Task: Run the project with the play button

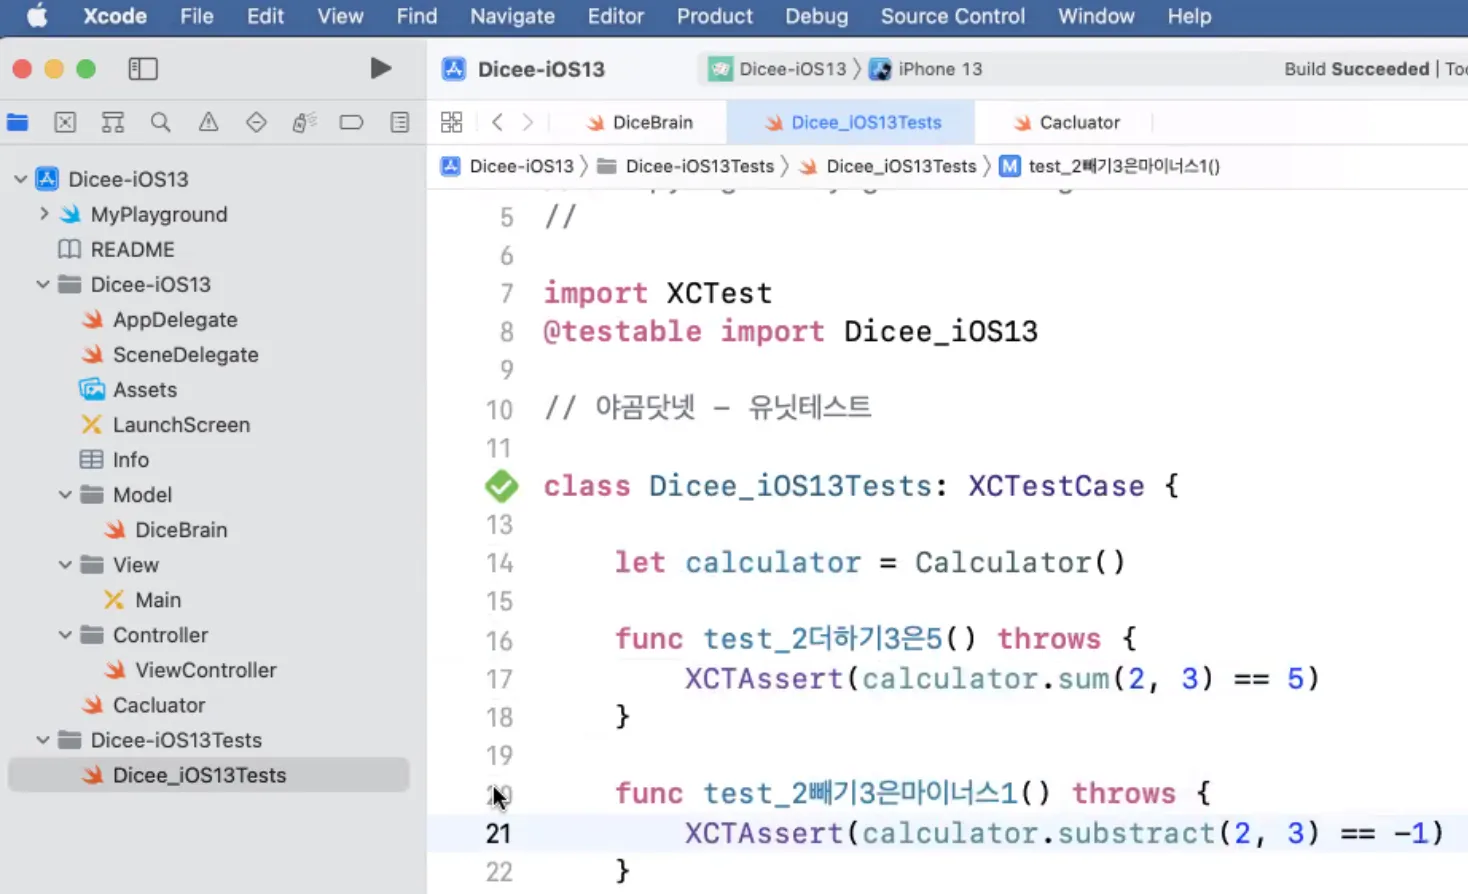Action: pos(380,68)
